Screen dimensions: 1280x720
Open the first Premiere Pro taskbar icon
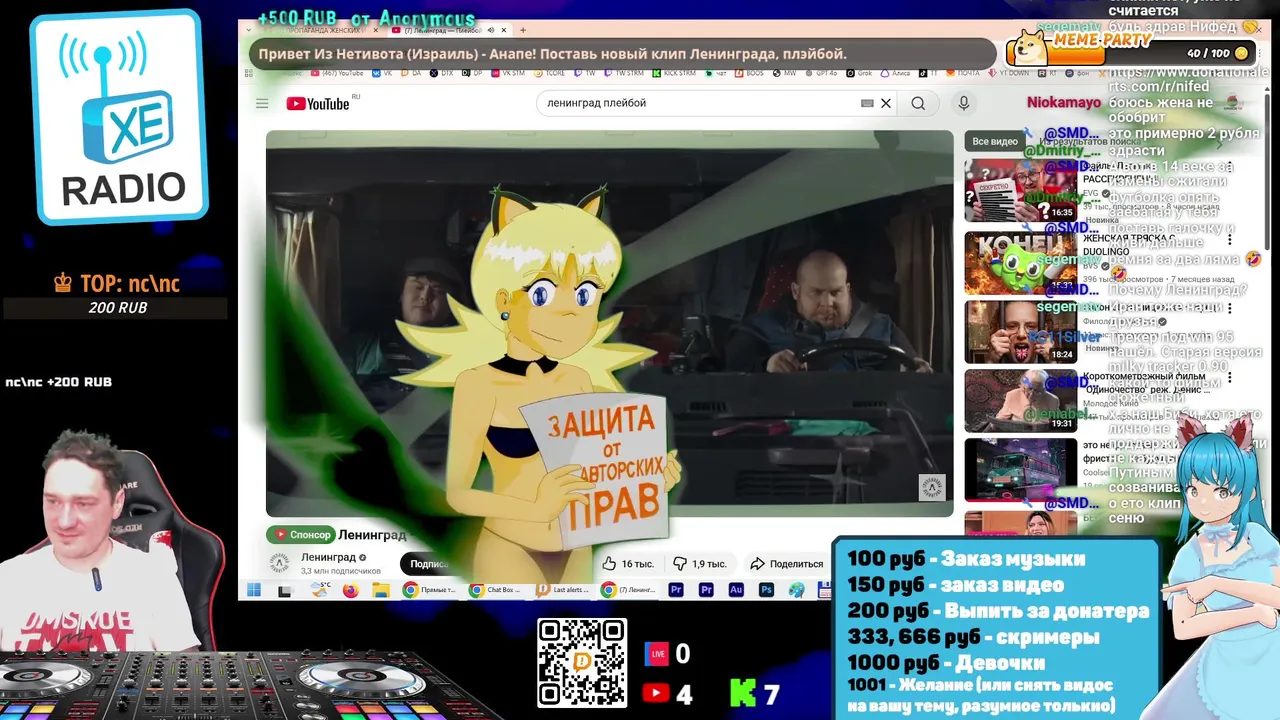click(x=677, y=590)
